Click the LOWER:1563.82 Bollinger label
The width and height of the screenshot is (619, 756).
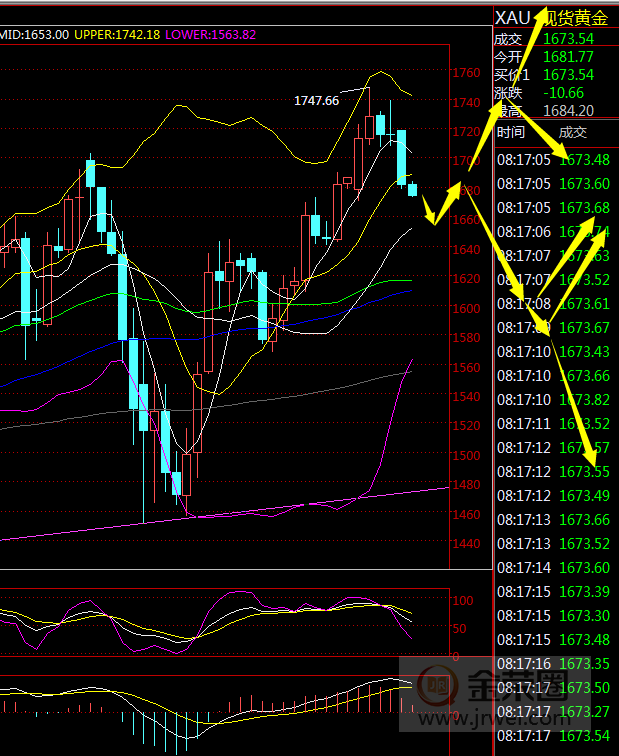[x=210, y=34]
